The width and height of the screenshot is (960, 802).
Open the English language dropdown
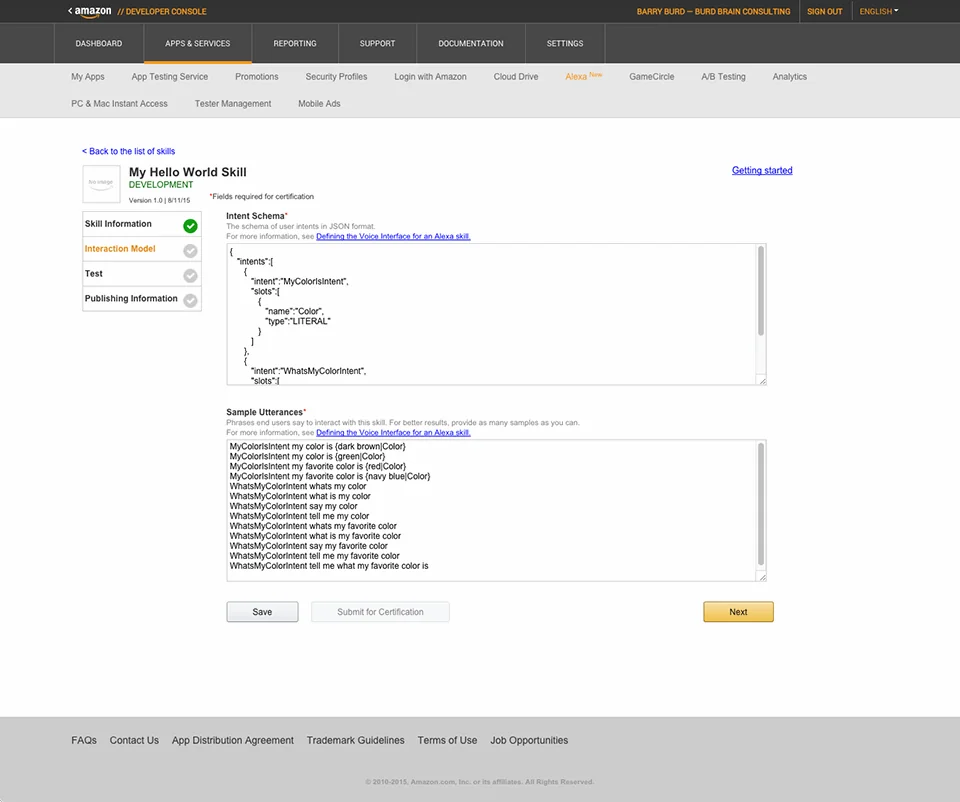(x=879, y=11)
